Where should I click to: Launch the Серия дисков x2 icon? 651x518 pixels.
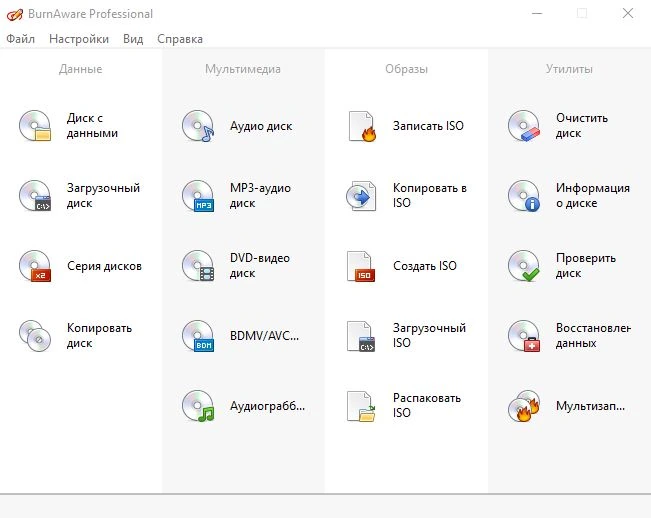tap(35, 266)
